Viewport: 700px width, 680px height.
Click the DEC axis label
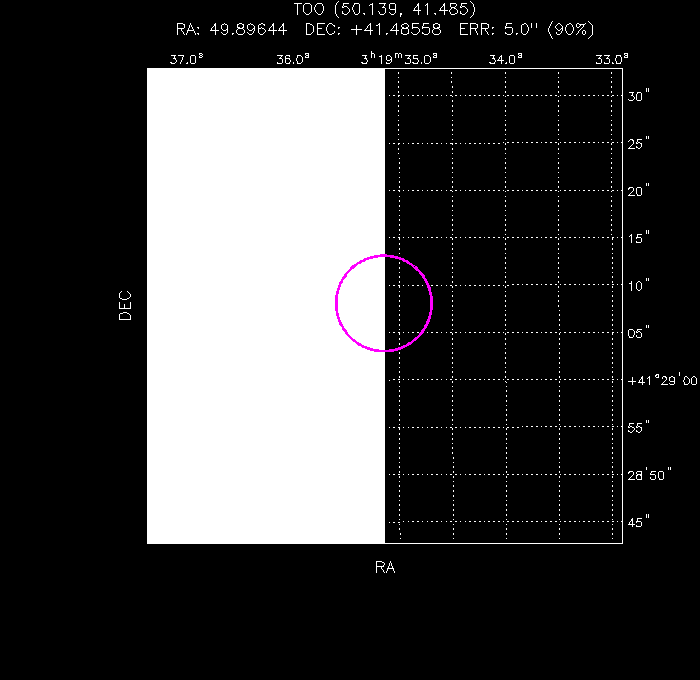point(125,305)
